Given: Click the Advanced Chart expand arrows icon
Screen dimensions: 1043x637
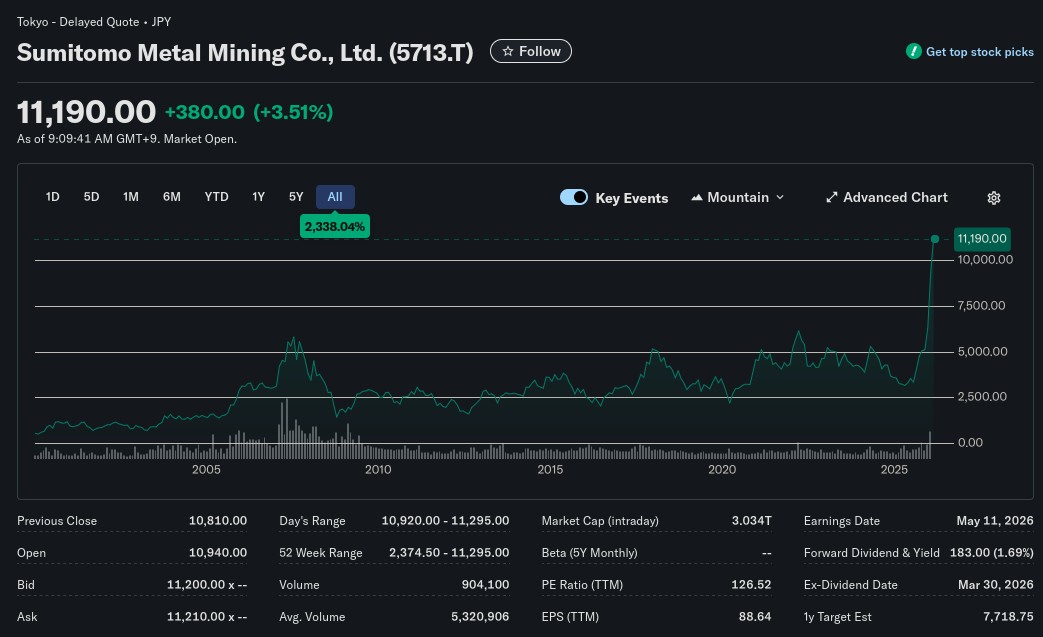Looking at the screenshot, I should click(x=831, y=197).
